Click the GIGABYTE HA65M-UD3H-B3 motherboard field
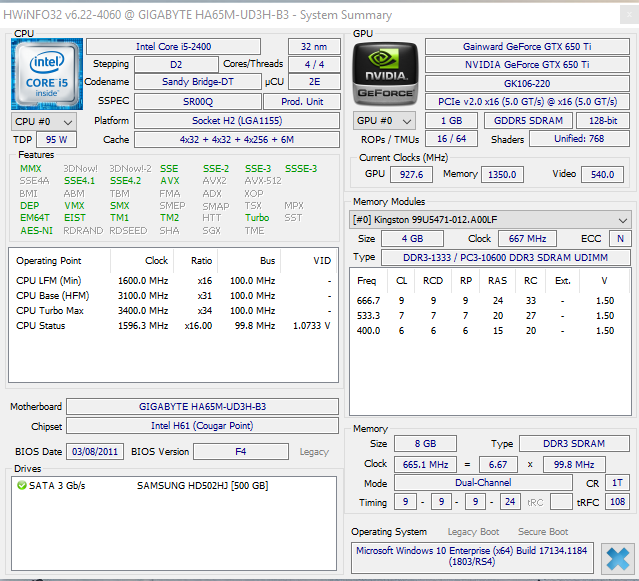The height and width of the screenshot is (581, 639). coord(203,407)
